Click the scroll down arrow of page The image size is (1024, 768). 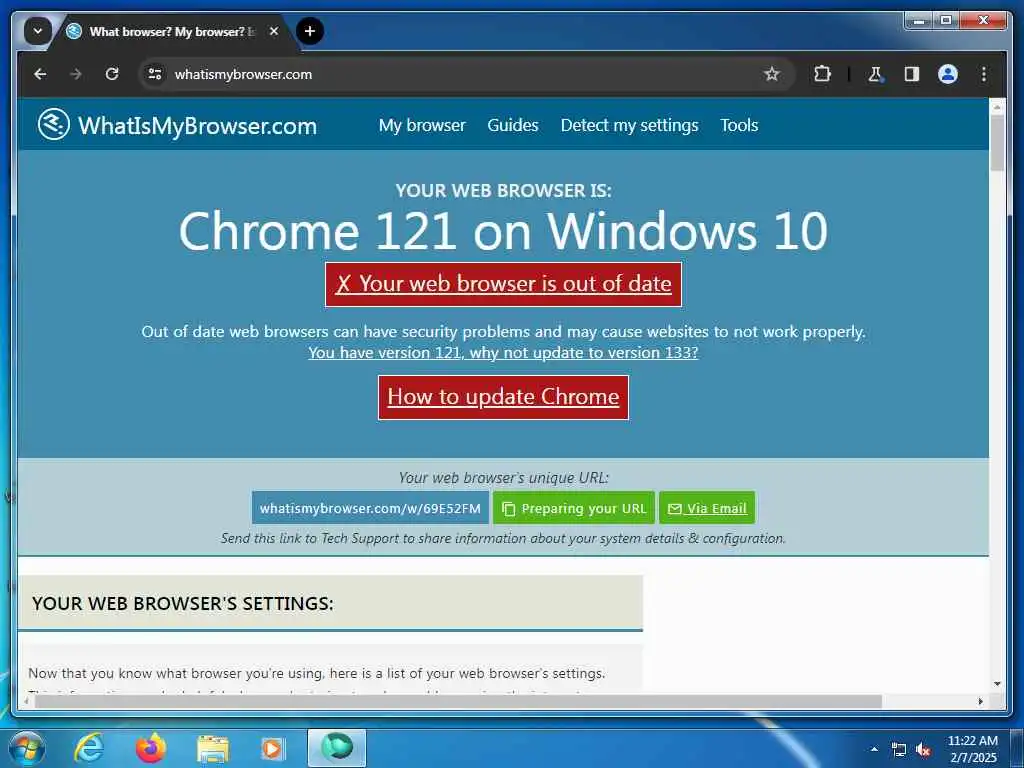tap(997, 684)
